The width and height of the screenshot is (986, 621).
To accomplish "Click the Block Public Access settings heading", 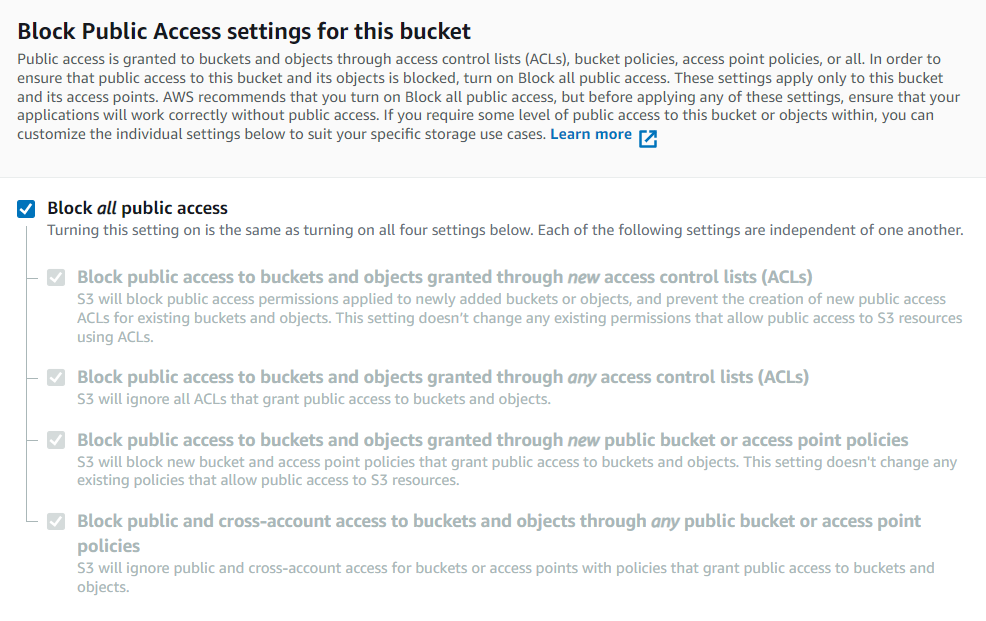I will click(244, 31).
